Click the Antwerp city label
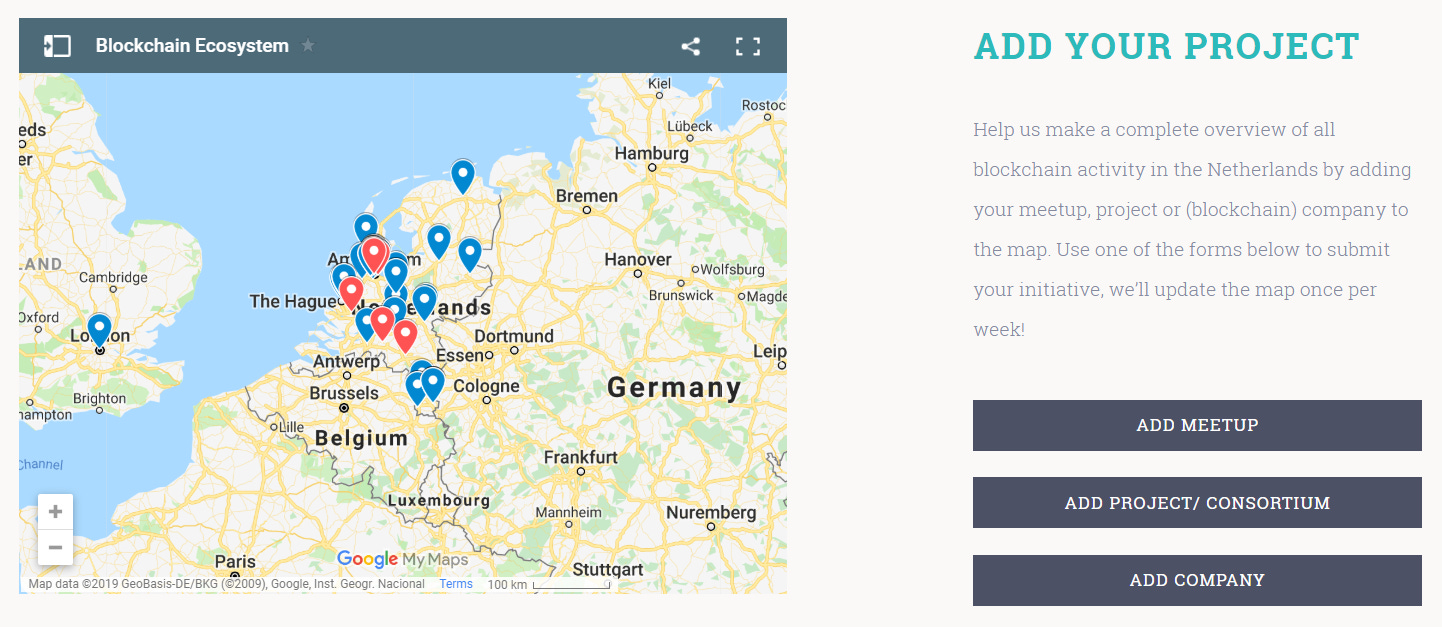This screenshot has height=627, width=1442. point(346,361)
